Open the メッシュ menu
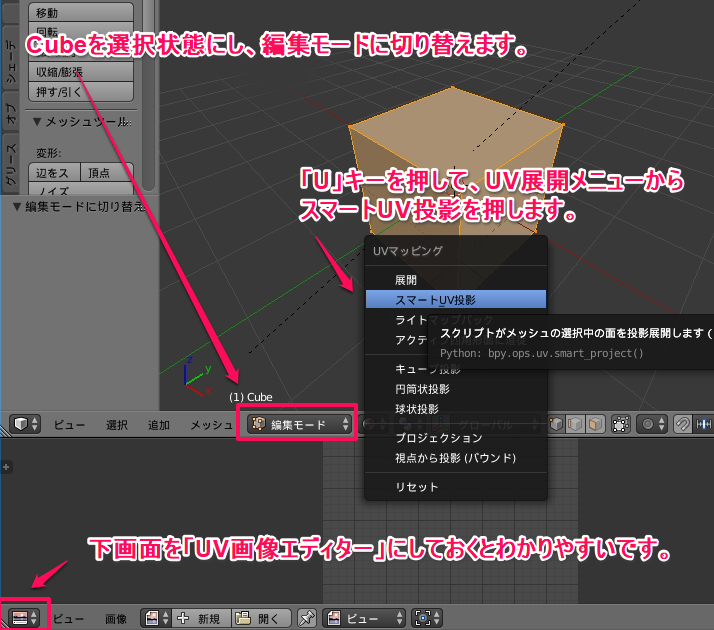The width and height of the screenshot is (714, 630). pos(212,425)
